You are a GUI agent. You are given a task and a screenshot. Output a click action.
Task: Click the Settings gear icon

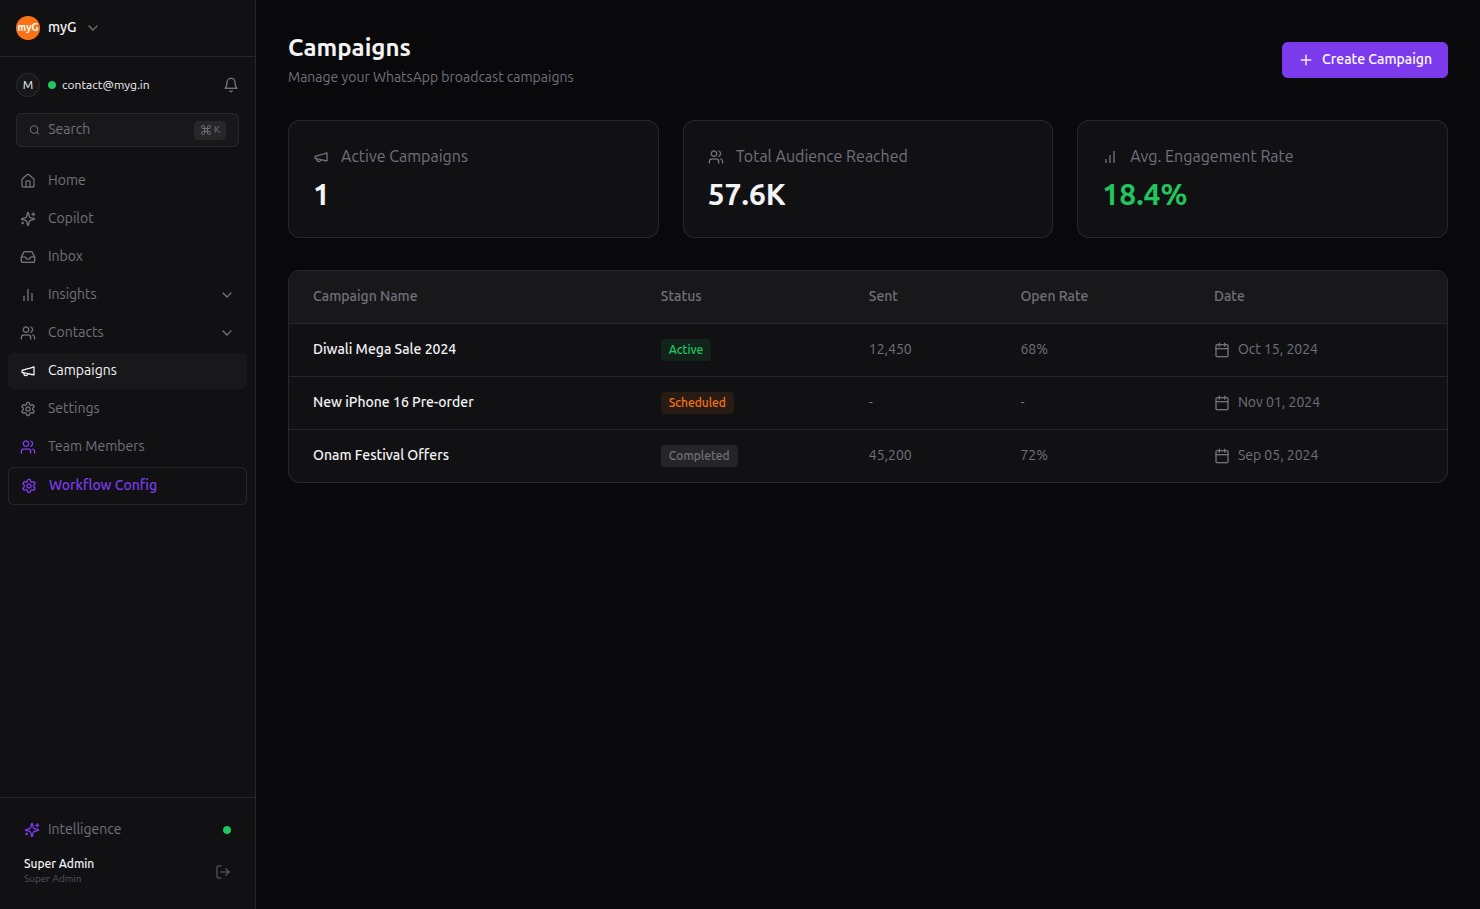pos(28,409)
